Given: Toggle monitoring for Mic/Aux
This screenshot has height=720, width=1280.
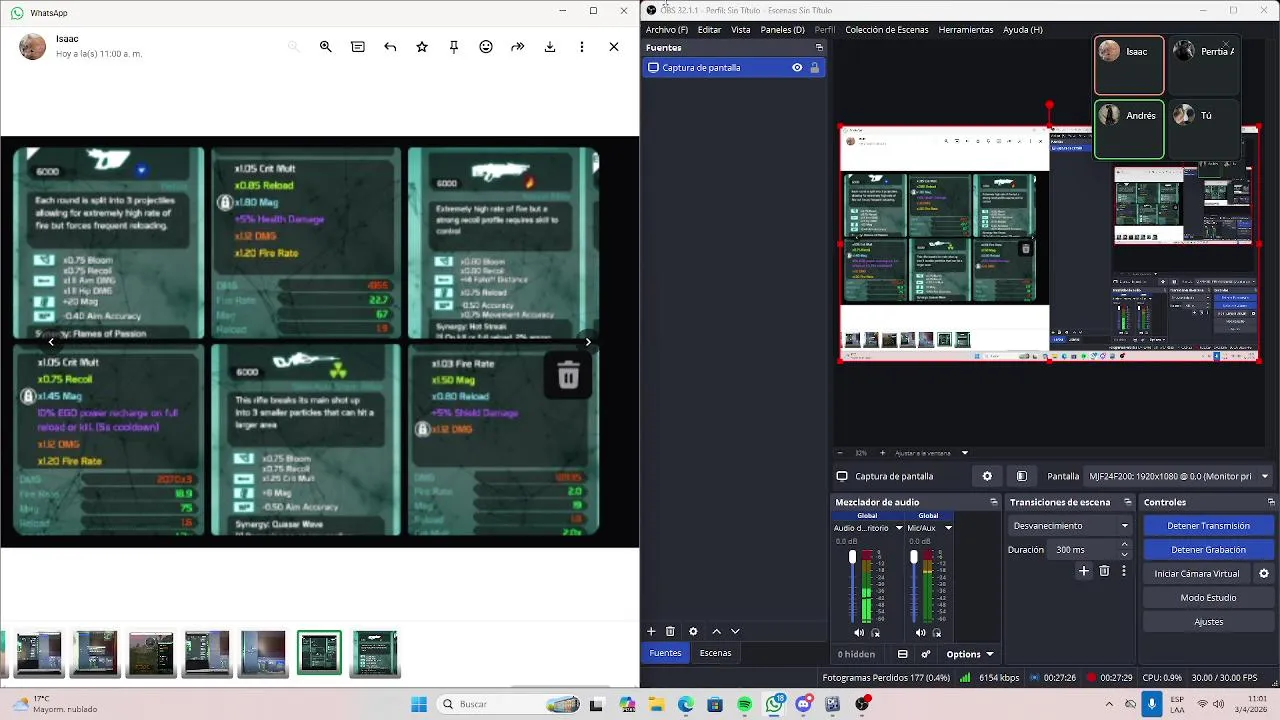Looking at the screenshot, I should tap(937, 633).
